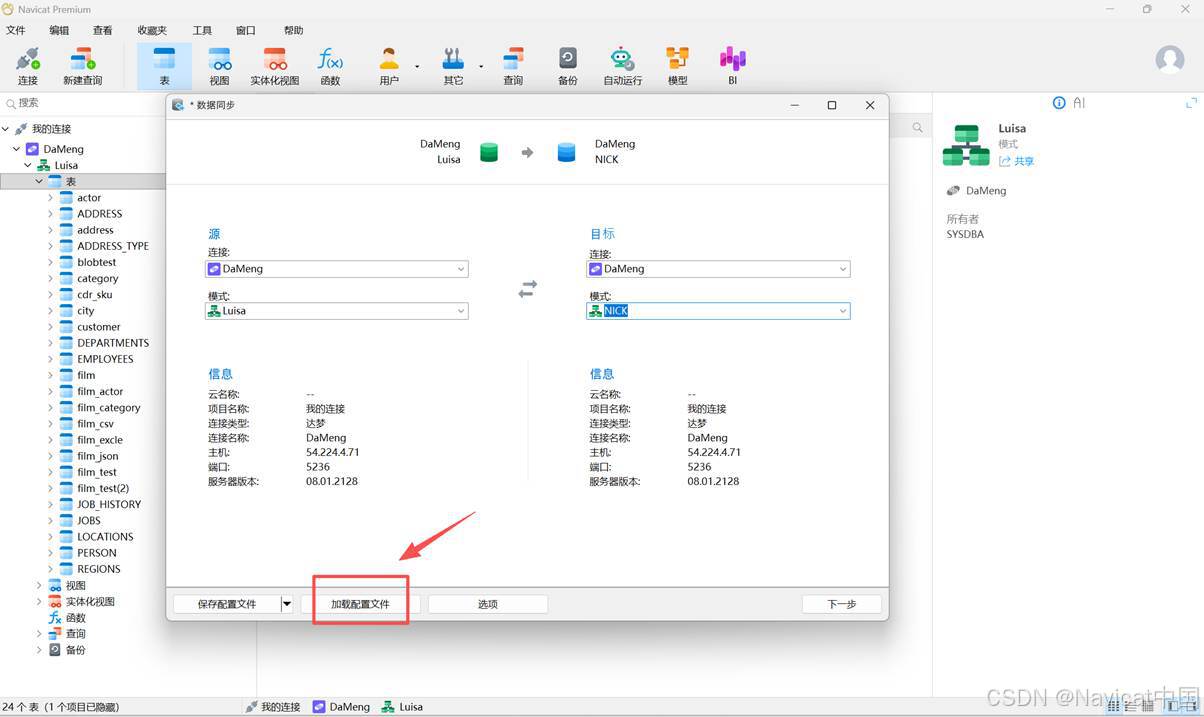The height and width of the screenshot is (717, 1204).
Task: Open the 用户 (User) toolbar icon
Action: [389, 66]
